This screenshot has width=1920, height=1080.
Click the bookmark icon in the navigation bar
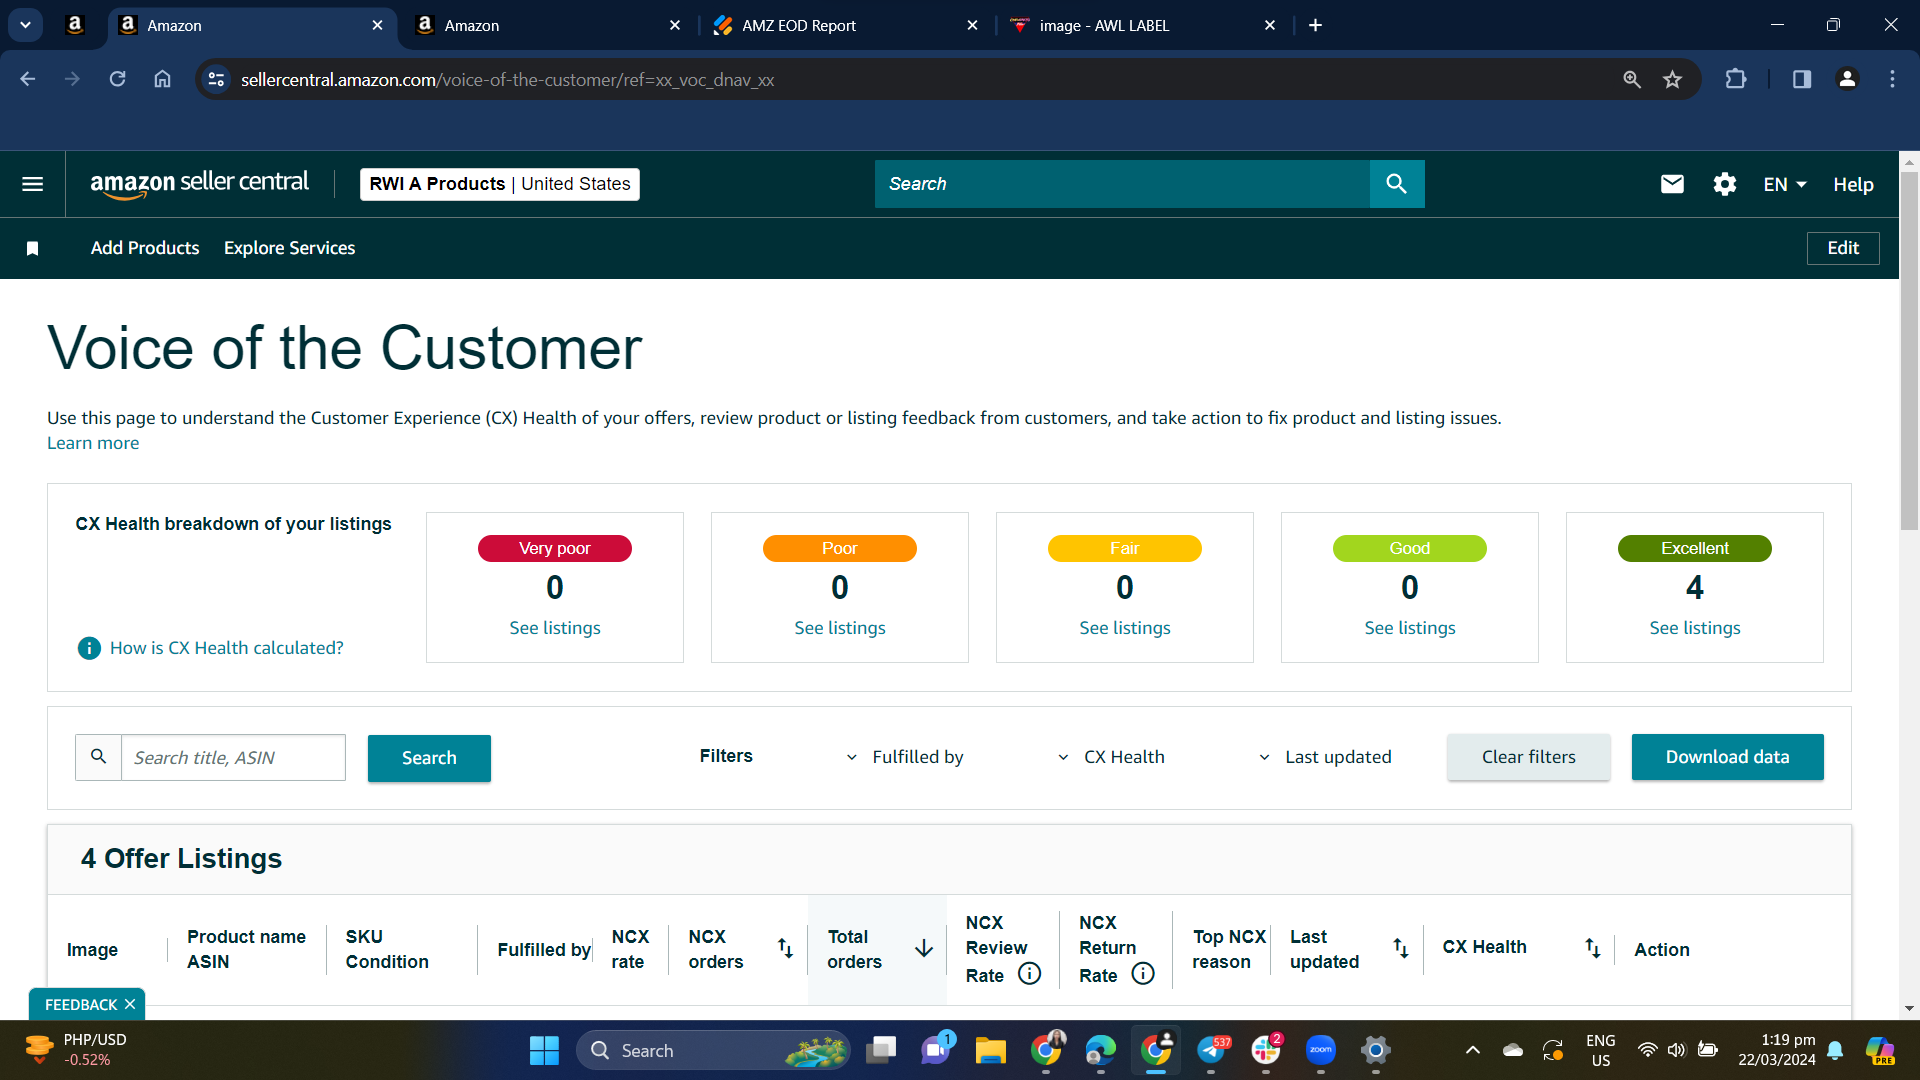tap(32, 248)
